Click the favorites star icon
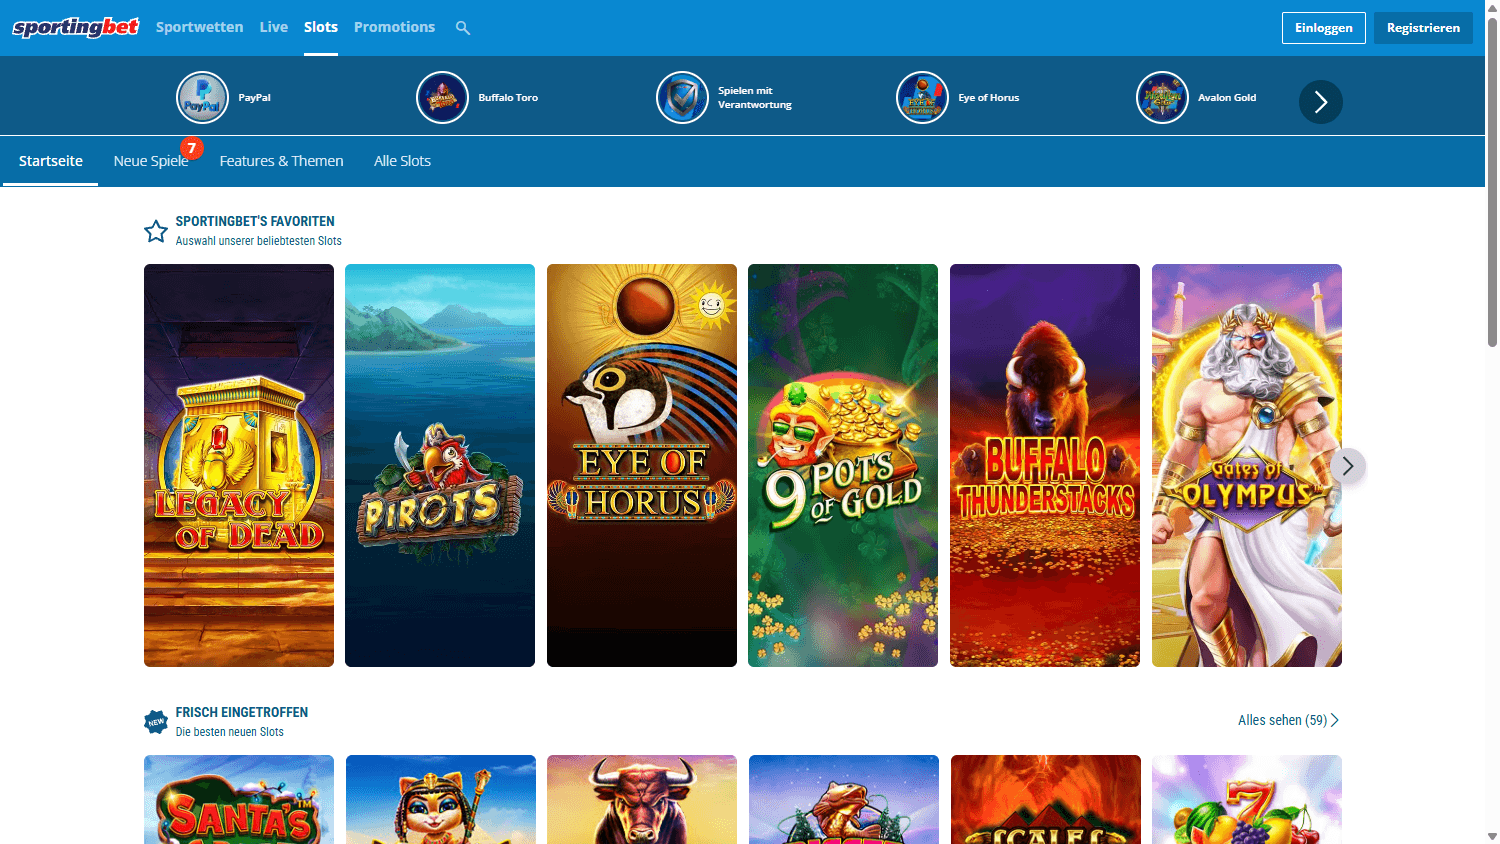The image size is (1500, 844). coord(156,232)
